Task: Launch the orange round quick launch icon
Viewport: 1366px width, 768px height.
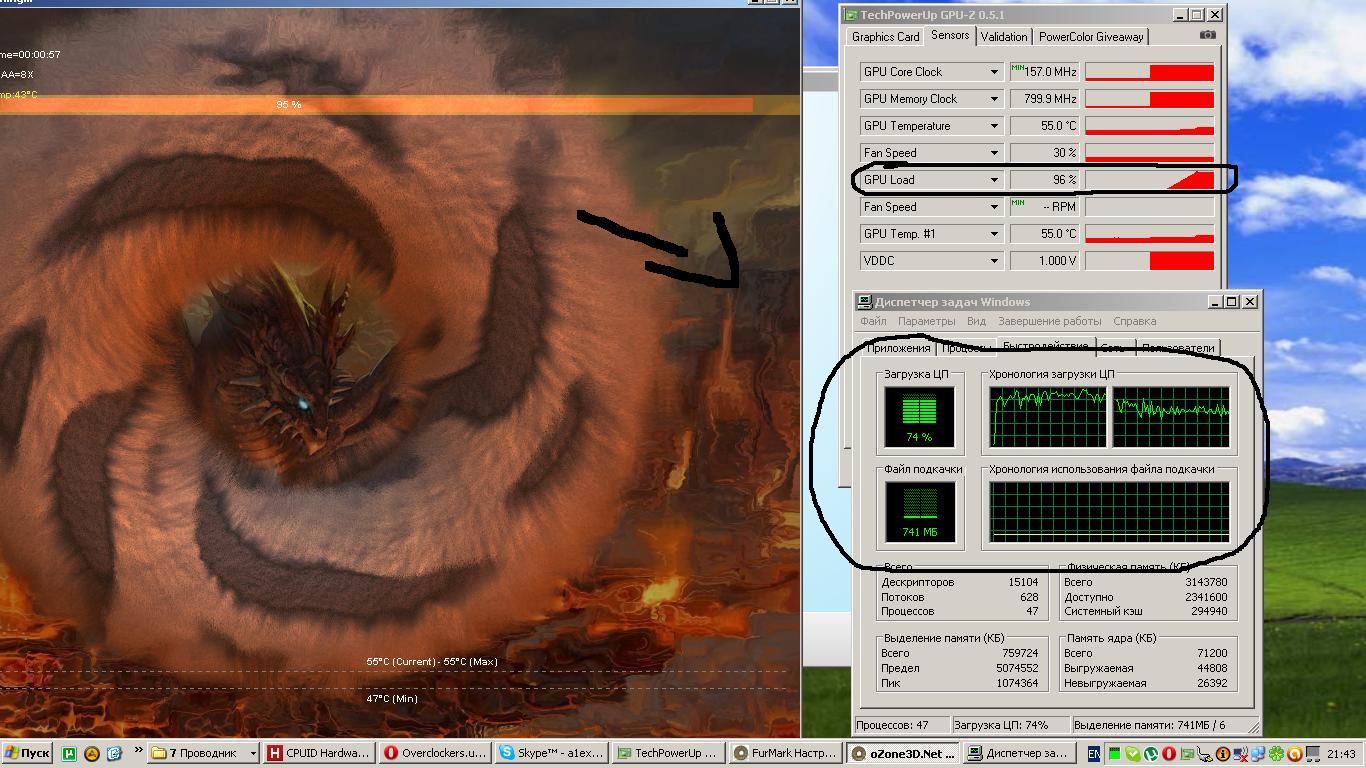Action: 91,753
